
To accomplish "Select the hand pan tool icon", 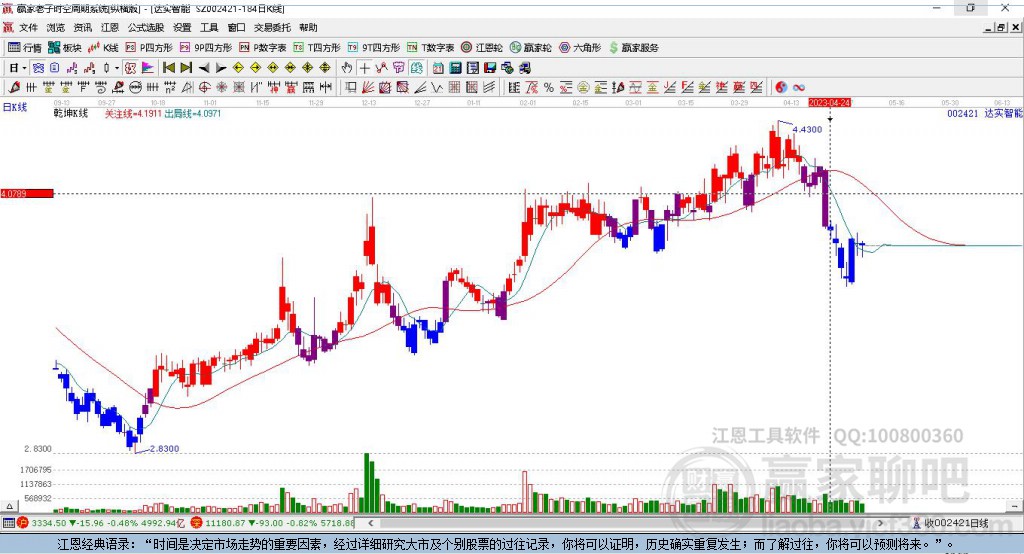I will coord(347,68).
